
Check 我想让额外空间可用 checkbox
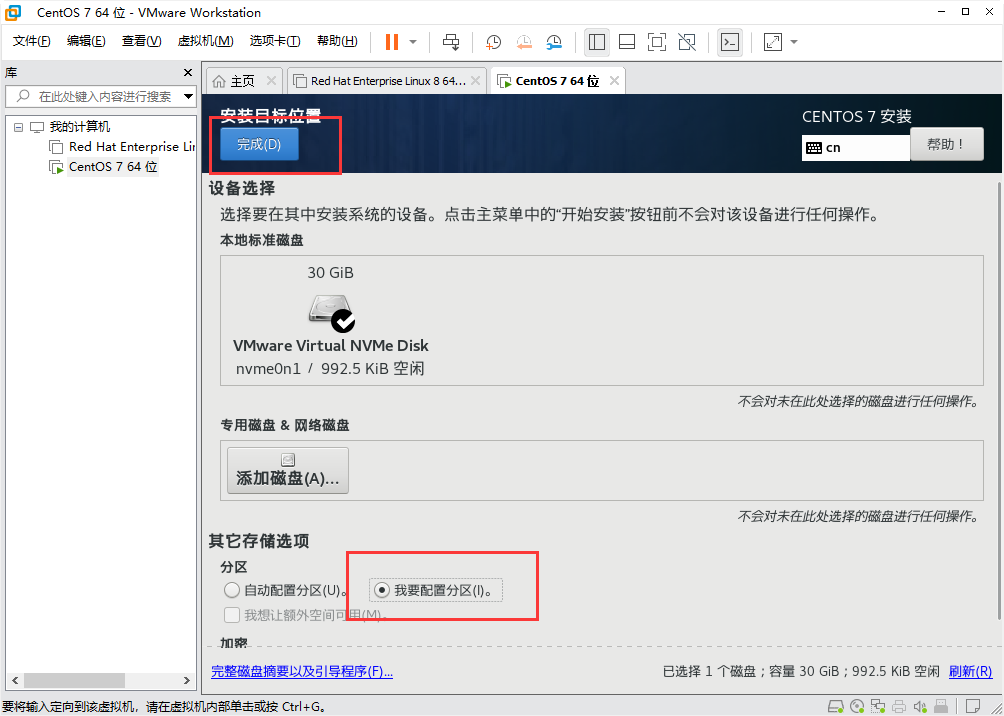[x=232, y=614]
